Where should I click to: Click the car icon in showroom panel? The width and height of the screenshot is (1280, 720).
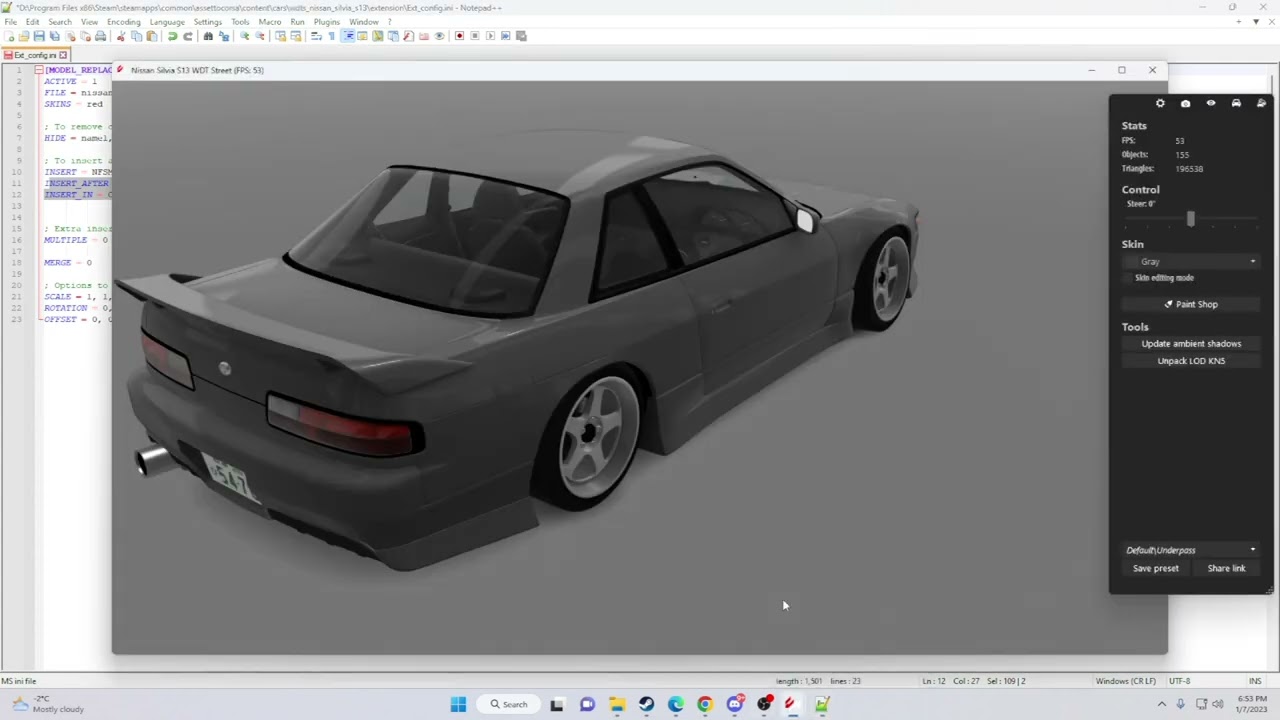1236,103
